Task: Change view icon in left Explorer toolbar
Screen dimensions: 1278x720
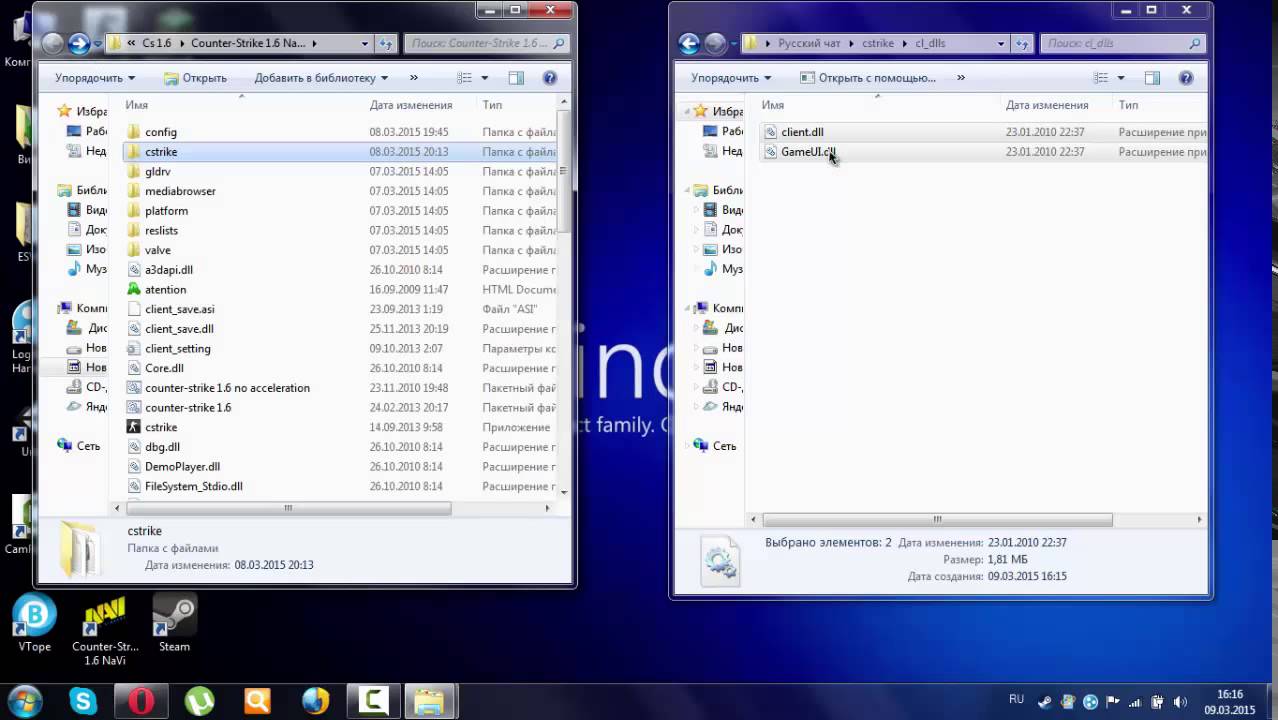Action: click(464, 77)
